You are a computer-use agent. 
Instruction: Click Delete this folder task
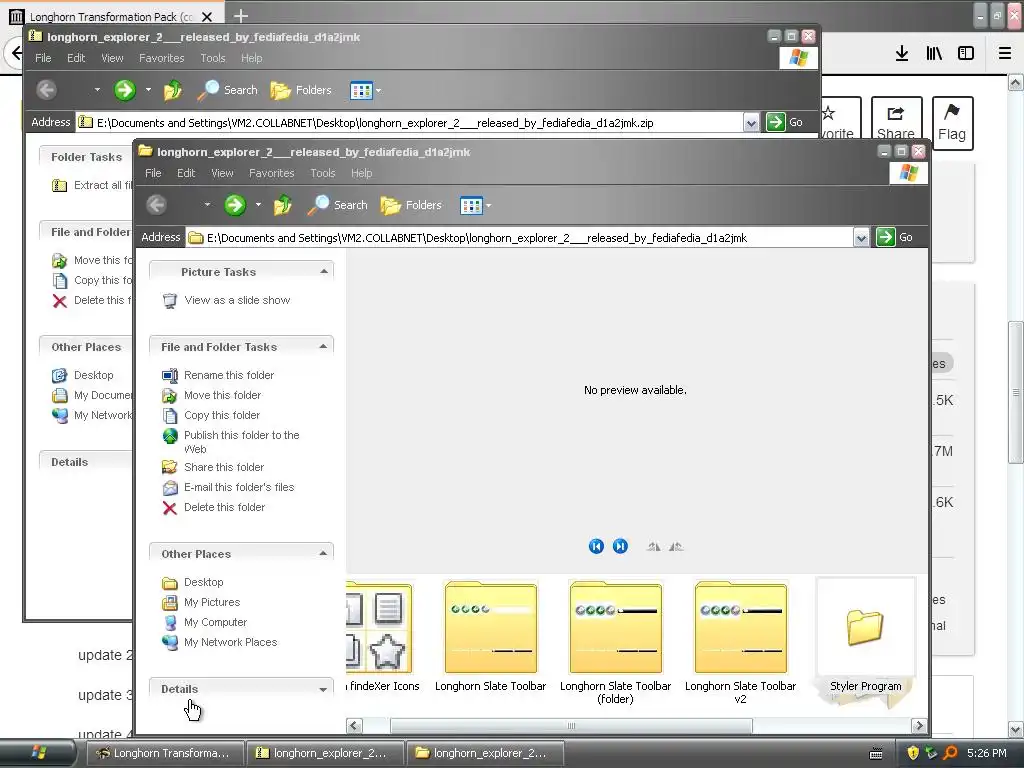(x=224, y=507)
